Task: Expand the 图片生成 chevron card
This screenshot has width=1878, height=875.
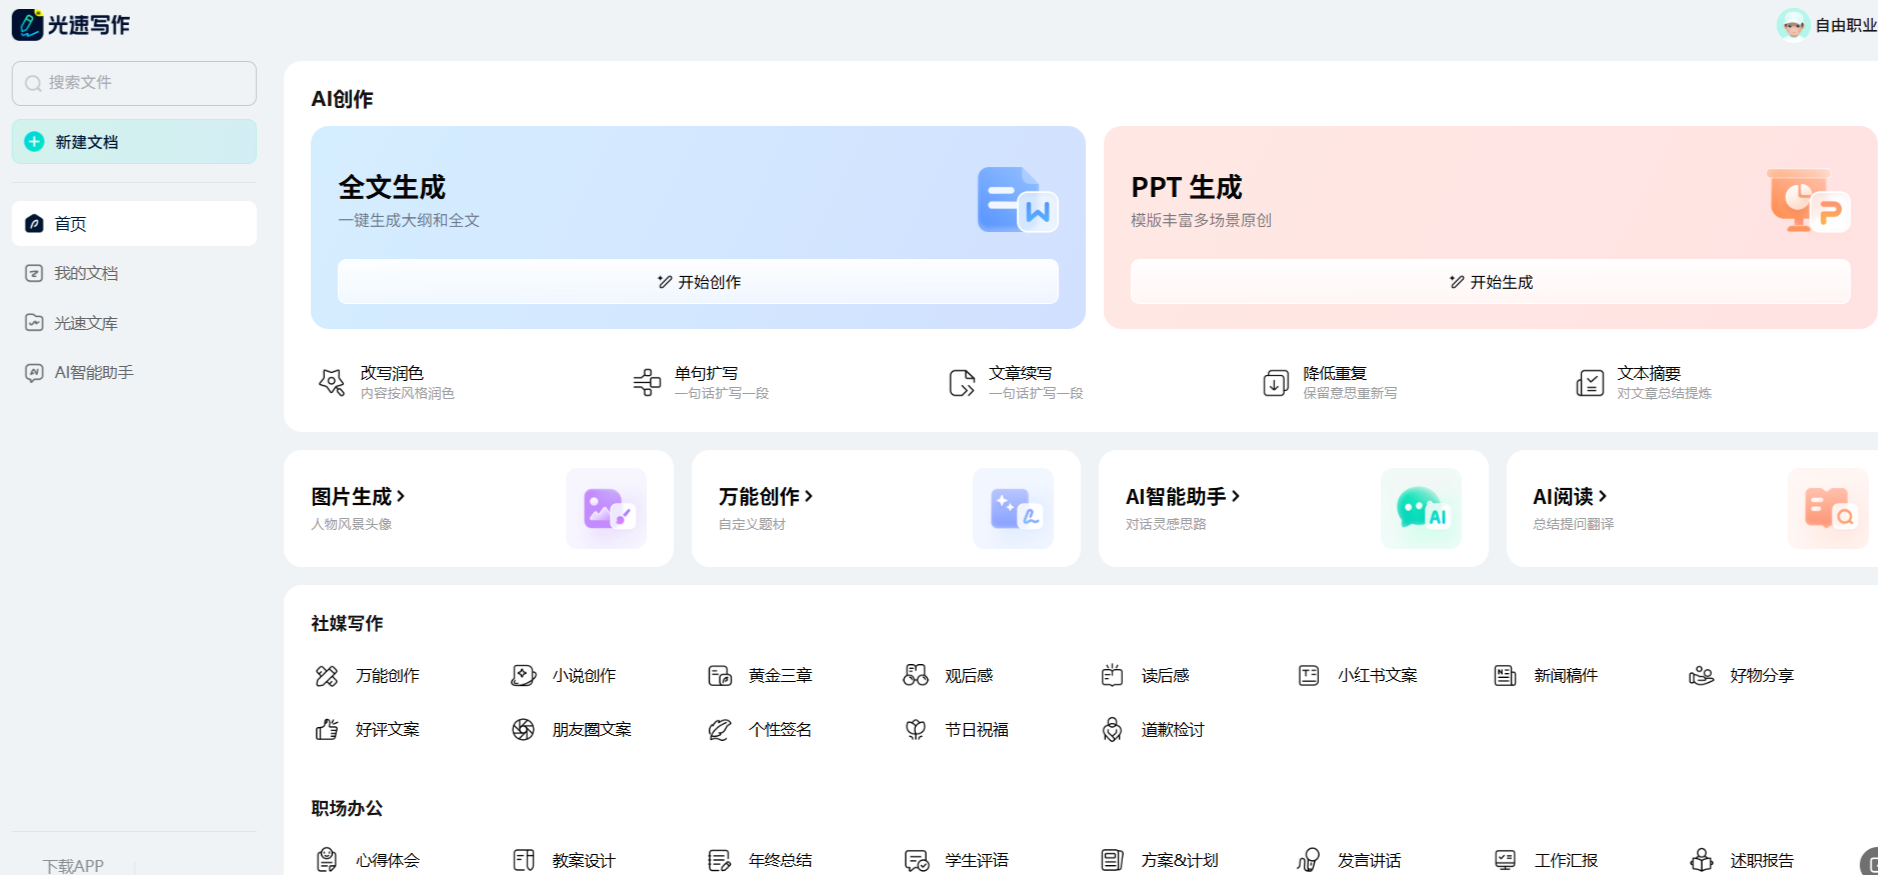Action: pyautogui.click(x=400, y=496)
